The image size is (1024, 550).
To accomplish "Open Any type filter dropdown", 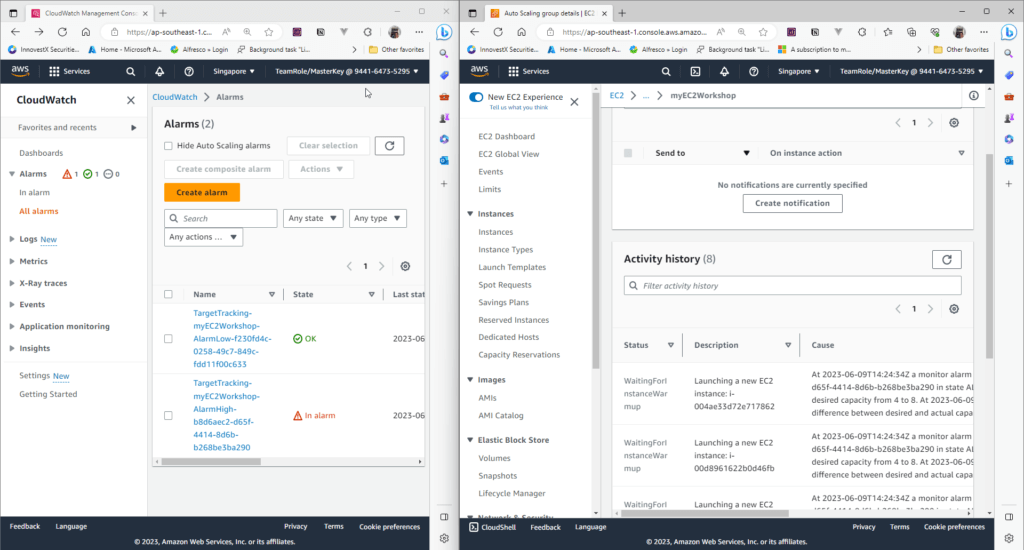I will click(377, 218).
